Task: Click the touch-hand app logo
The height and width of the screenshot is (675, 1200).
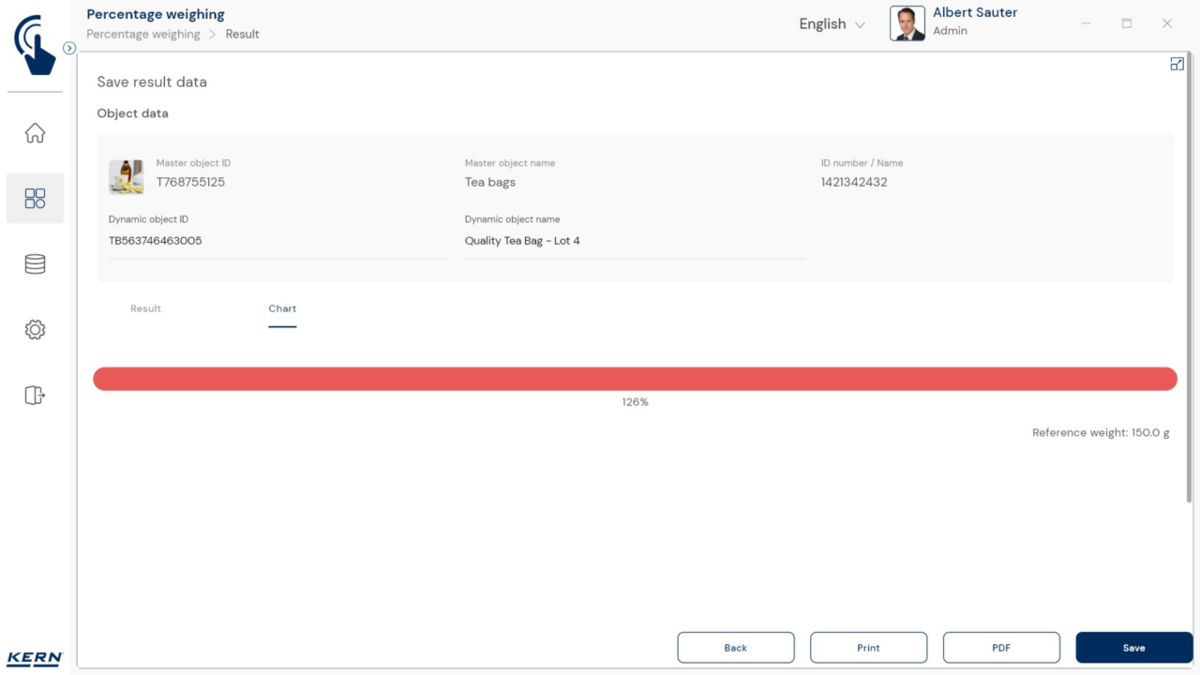Action: click(35, 45)
